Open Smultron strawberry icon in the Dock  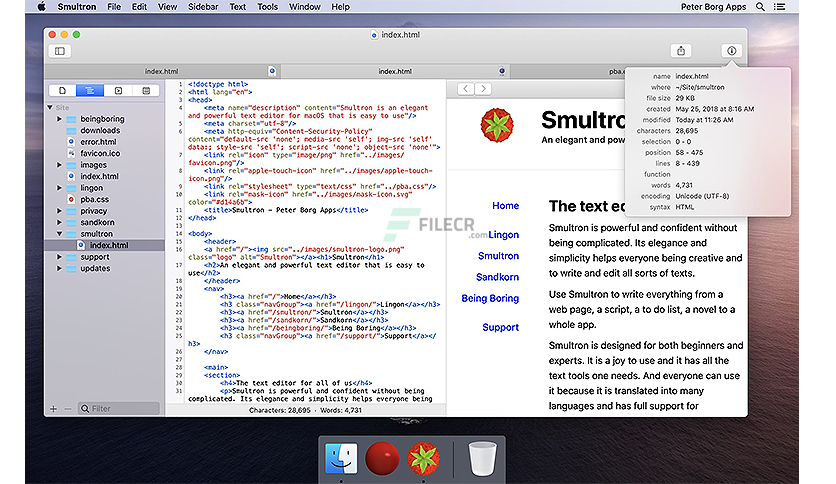423,458
